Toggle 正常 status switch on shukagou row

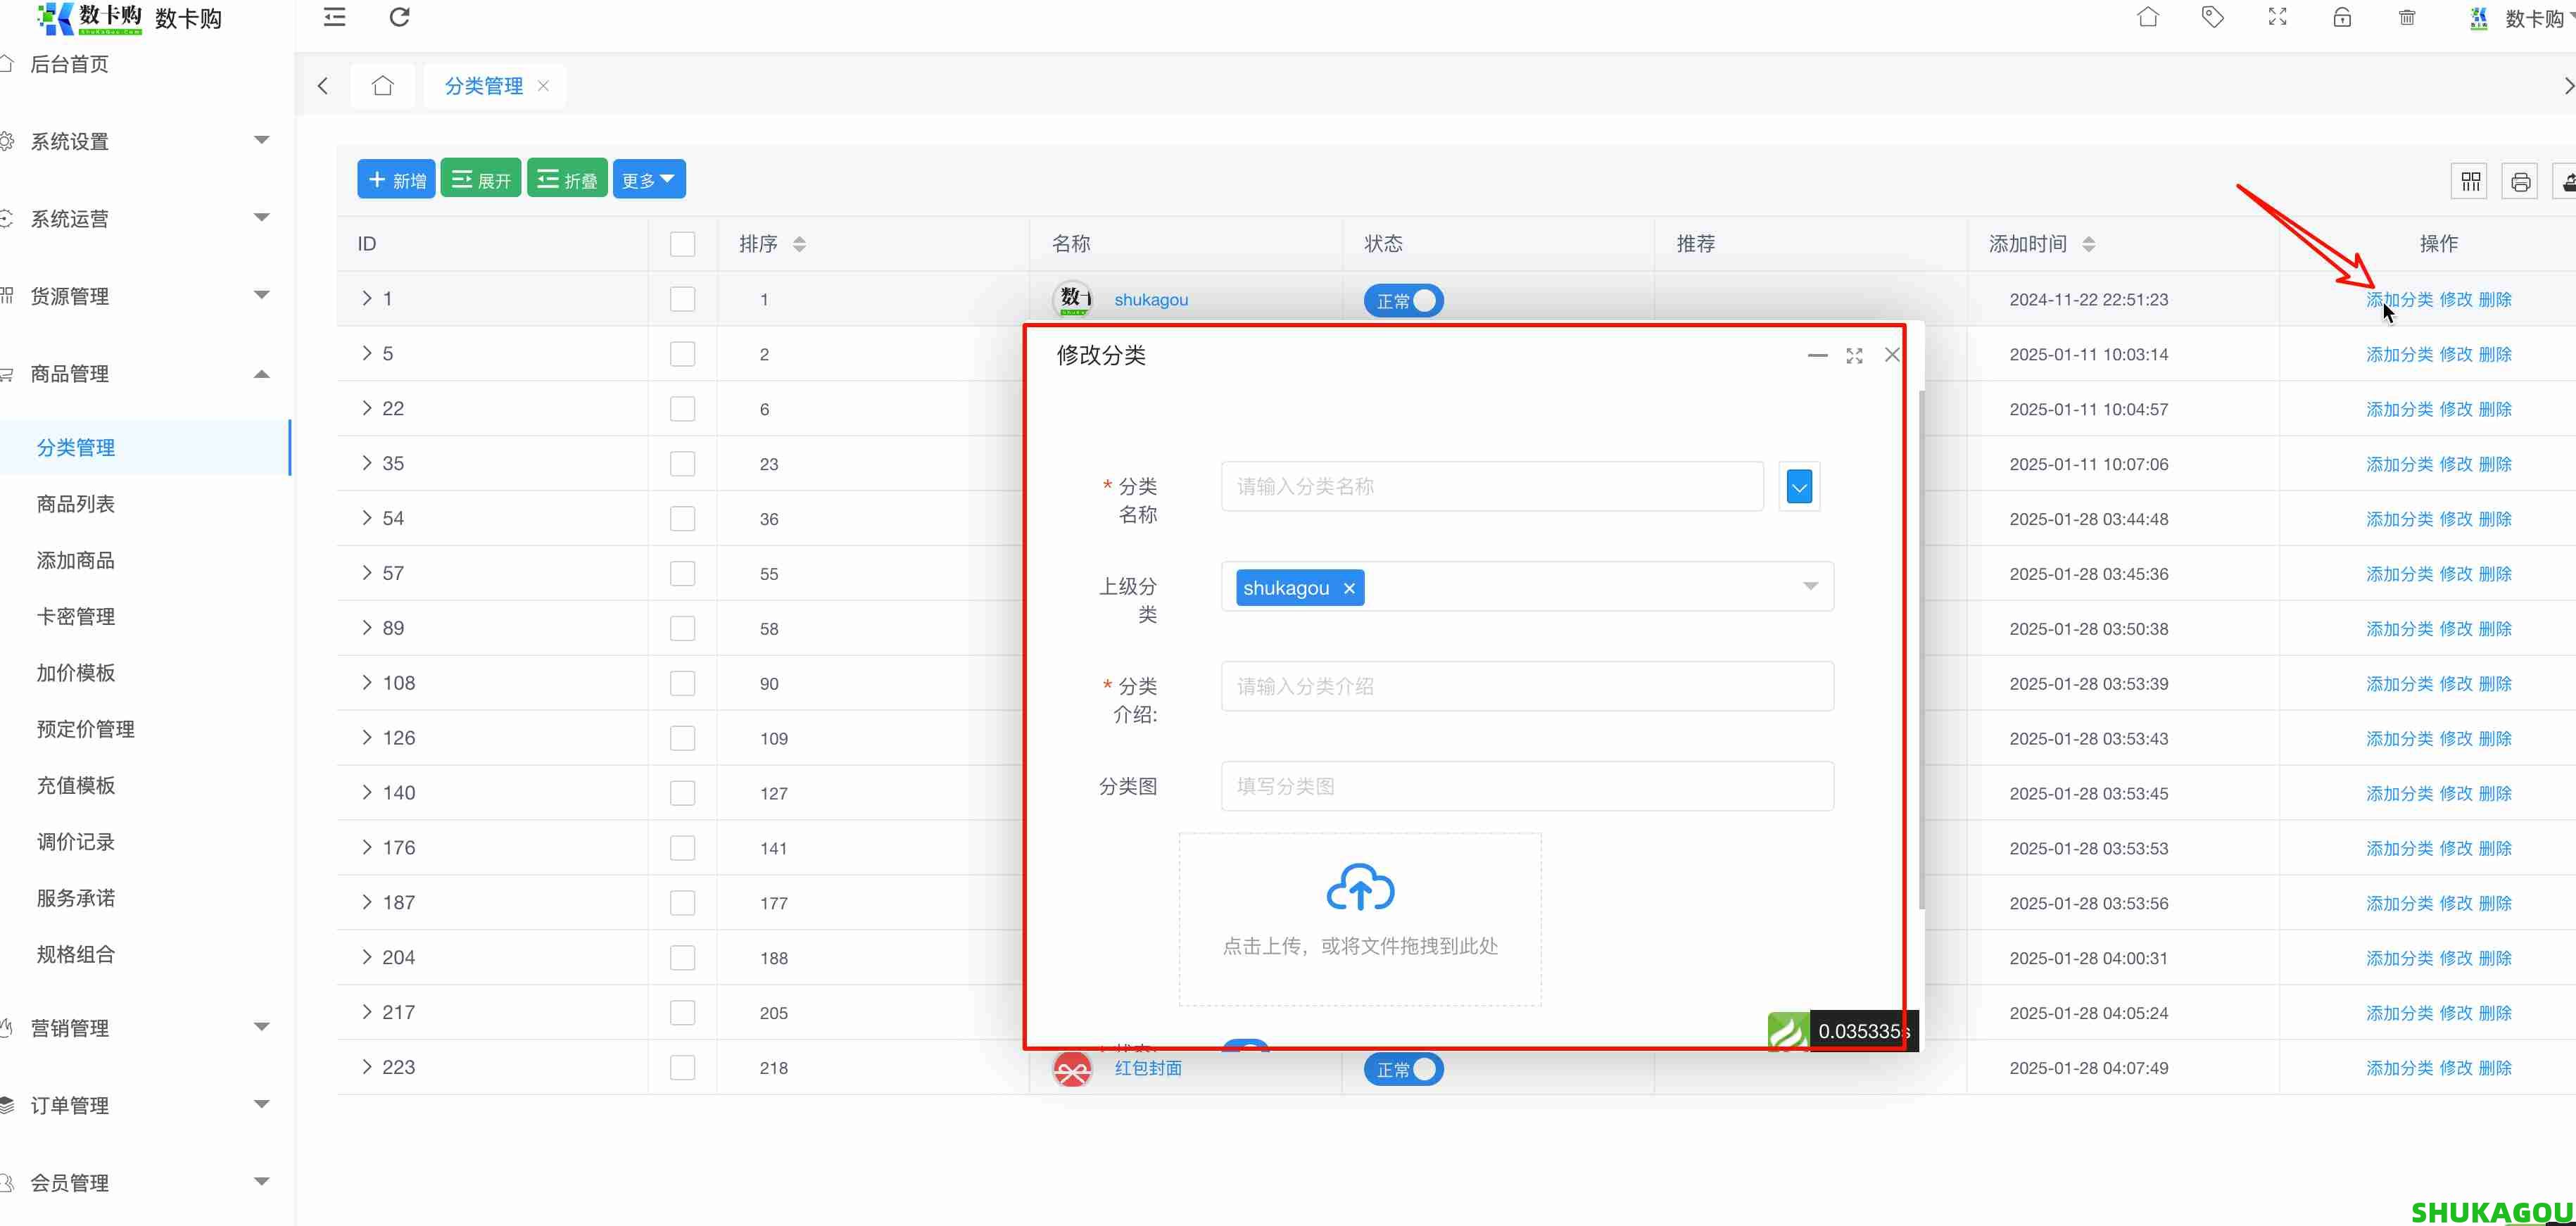point(1402,300)
